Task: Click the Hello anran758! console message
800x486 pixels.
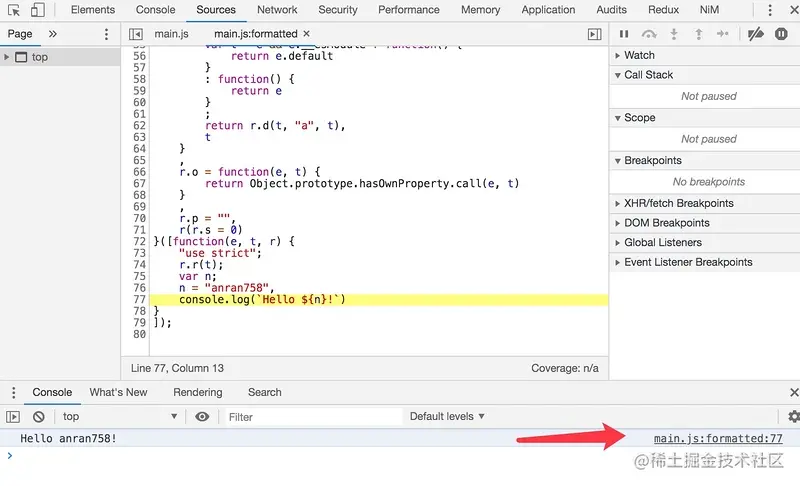Action: 68,439
